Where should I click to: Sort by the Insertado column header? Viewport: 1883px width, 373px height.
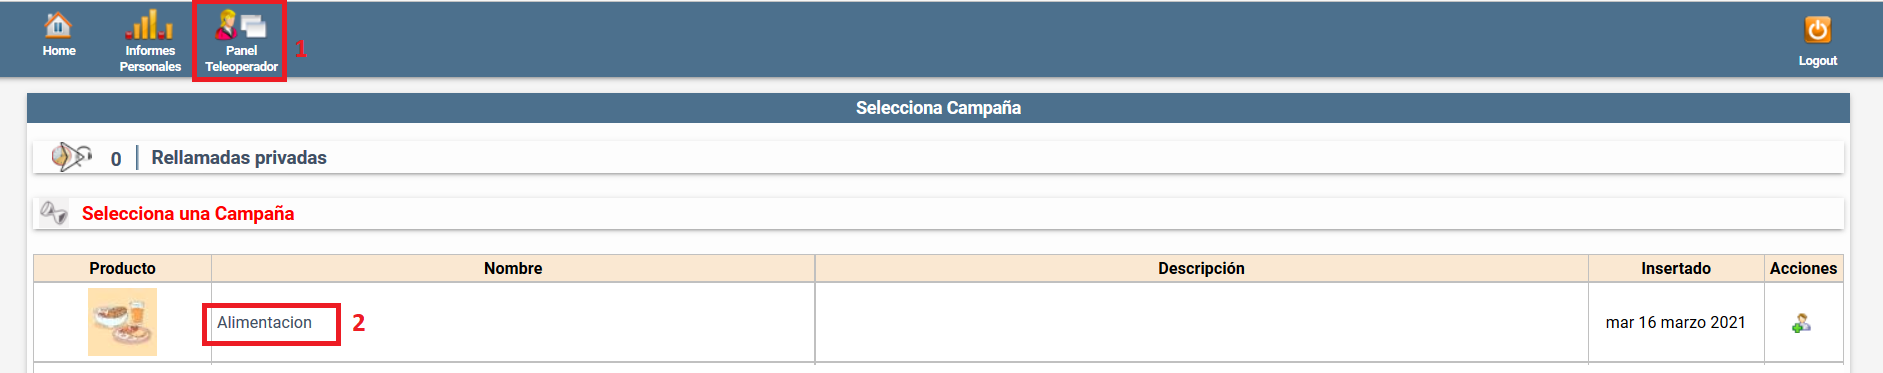[1676, 268]
